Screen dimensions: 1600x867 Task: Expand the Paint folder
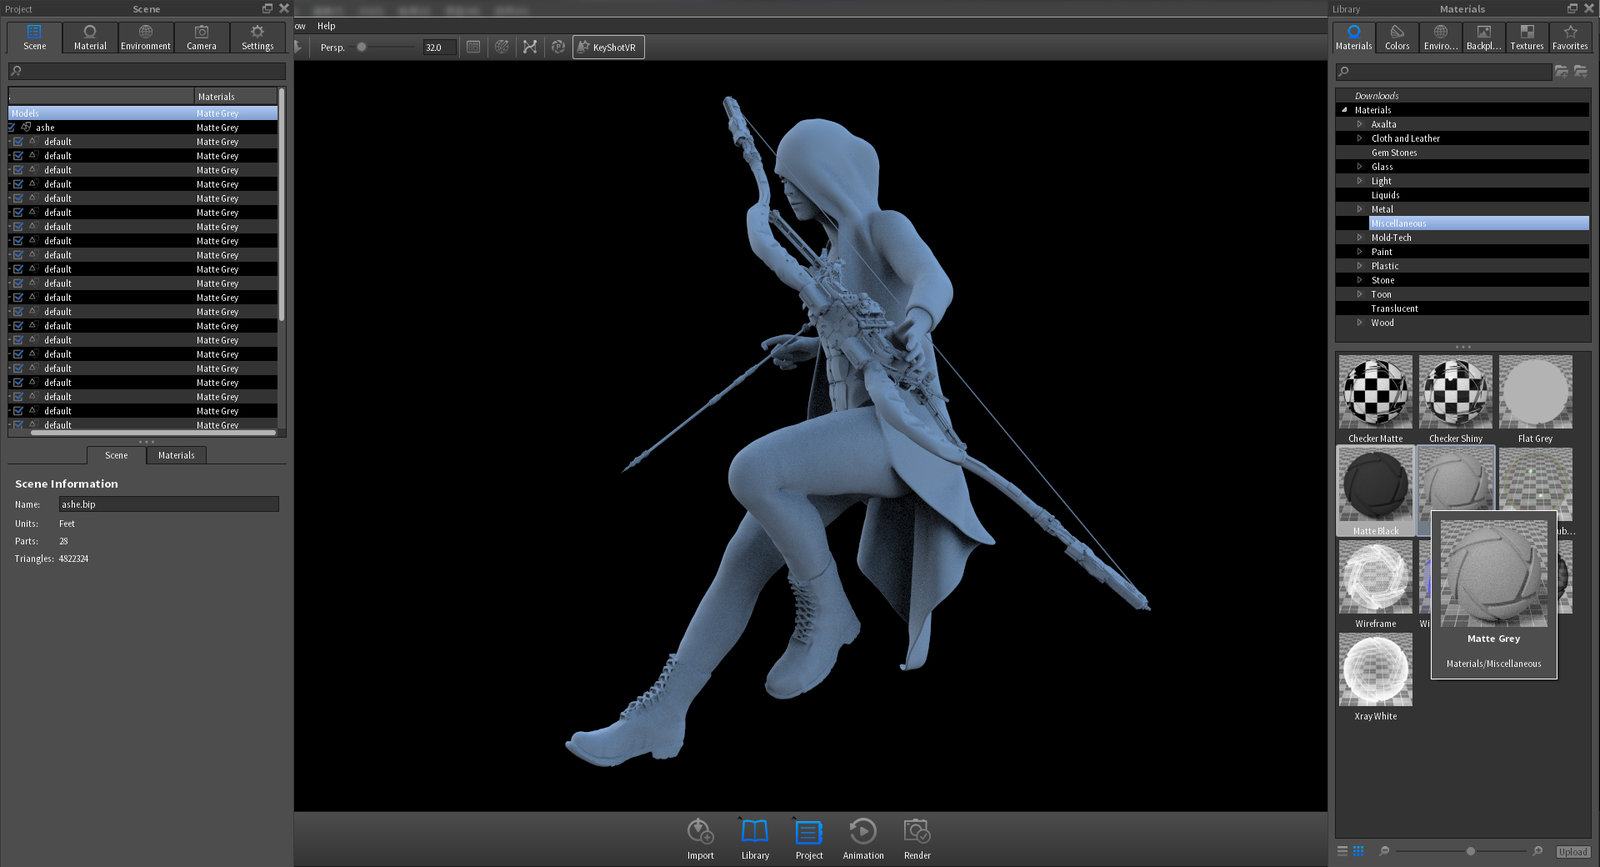1360,252
